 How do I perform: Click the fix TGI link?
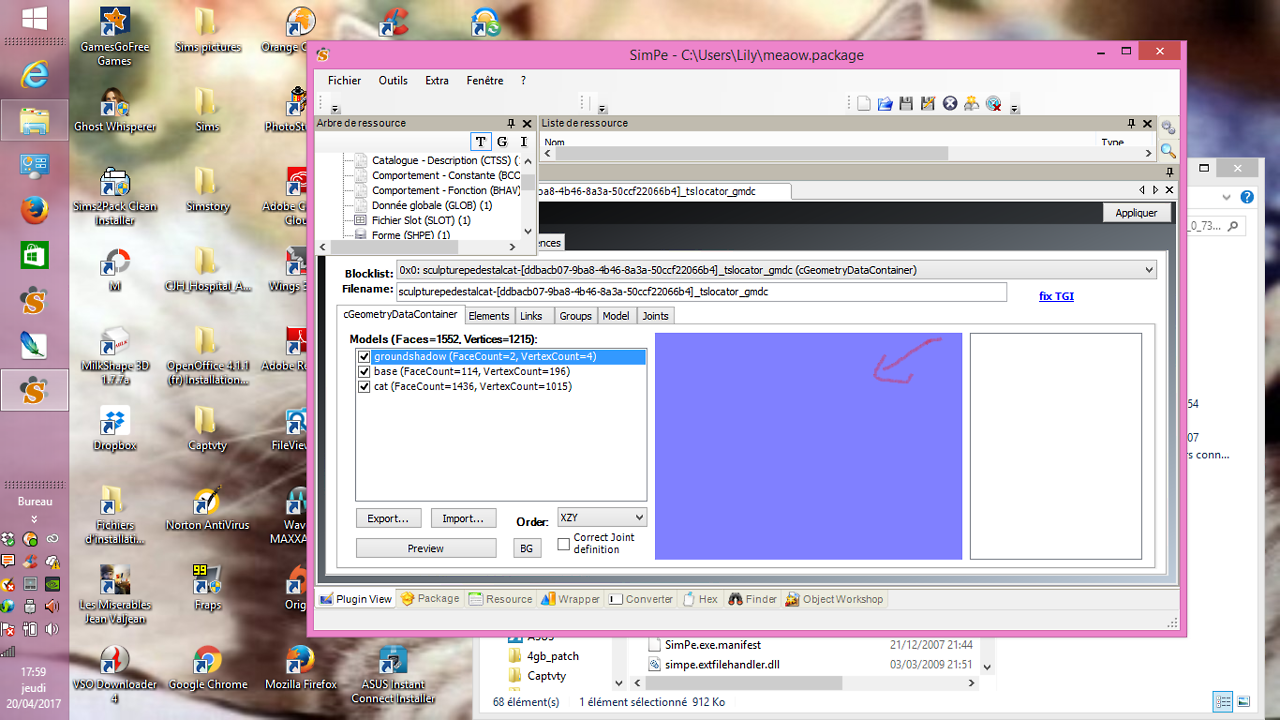[1056, 296]
